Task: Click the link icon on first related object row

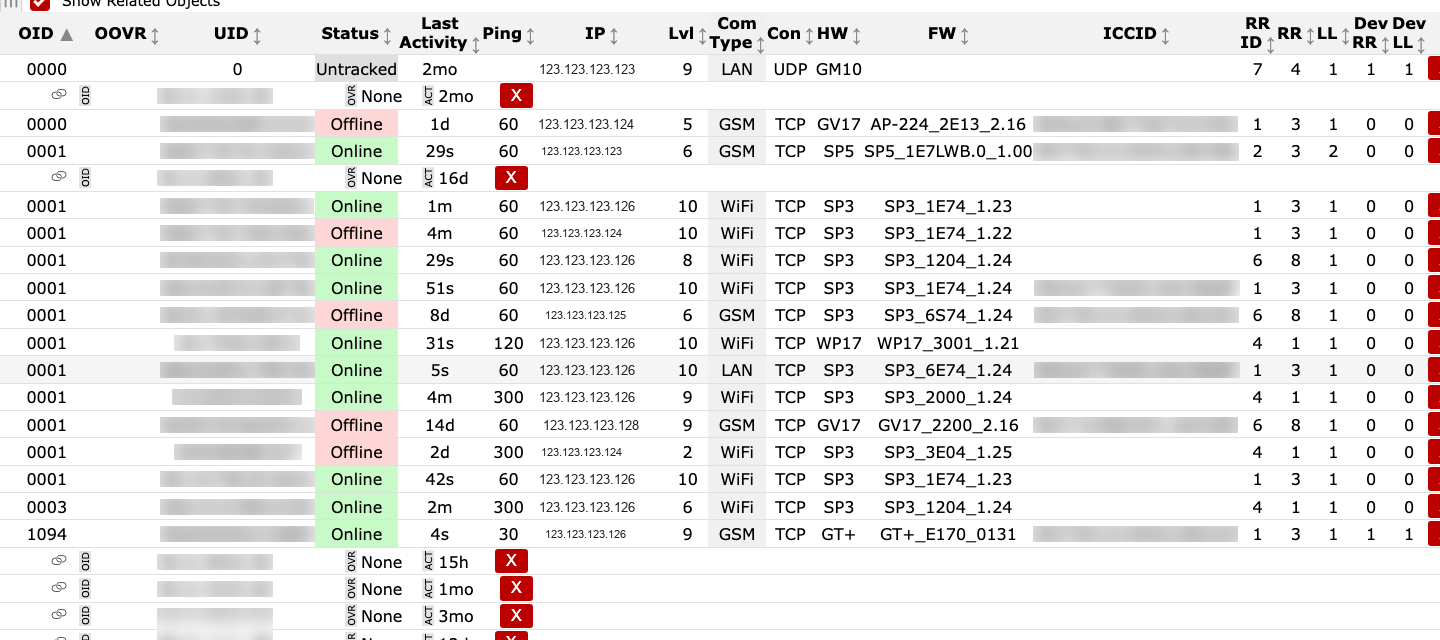Action: [x=59, y=95]
